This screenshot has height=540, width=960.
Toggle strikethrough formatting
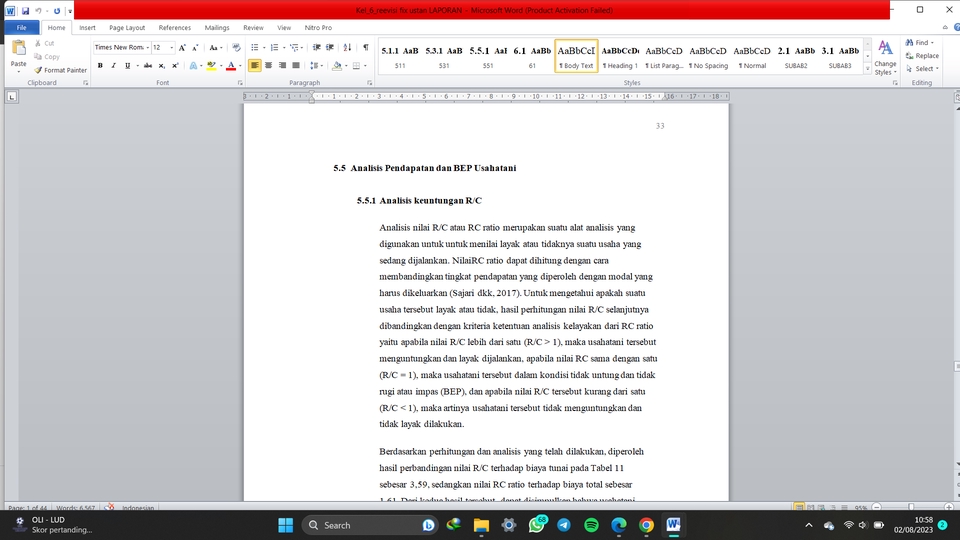[x=148, y=66]
